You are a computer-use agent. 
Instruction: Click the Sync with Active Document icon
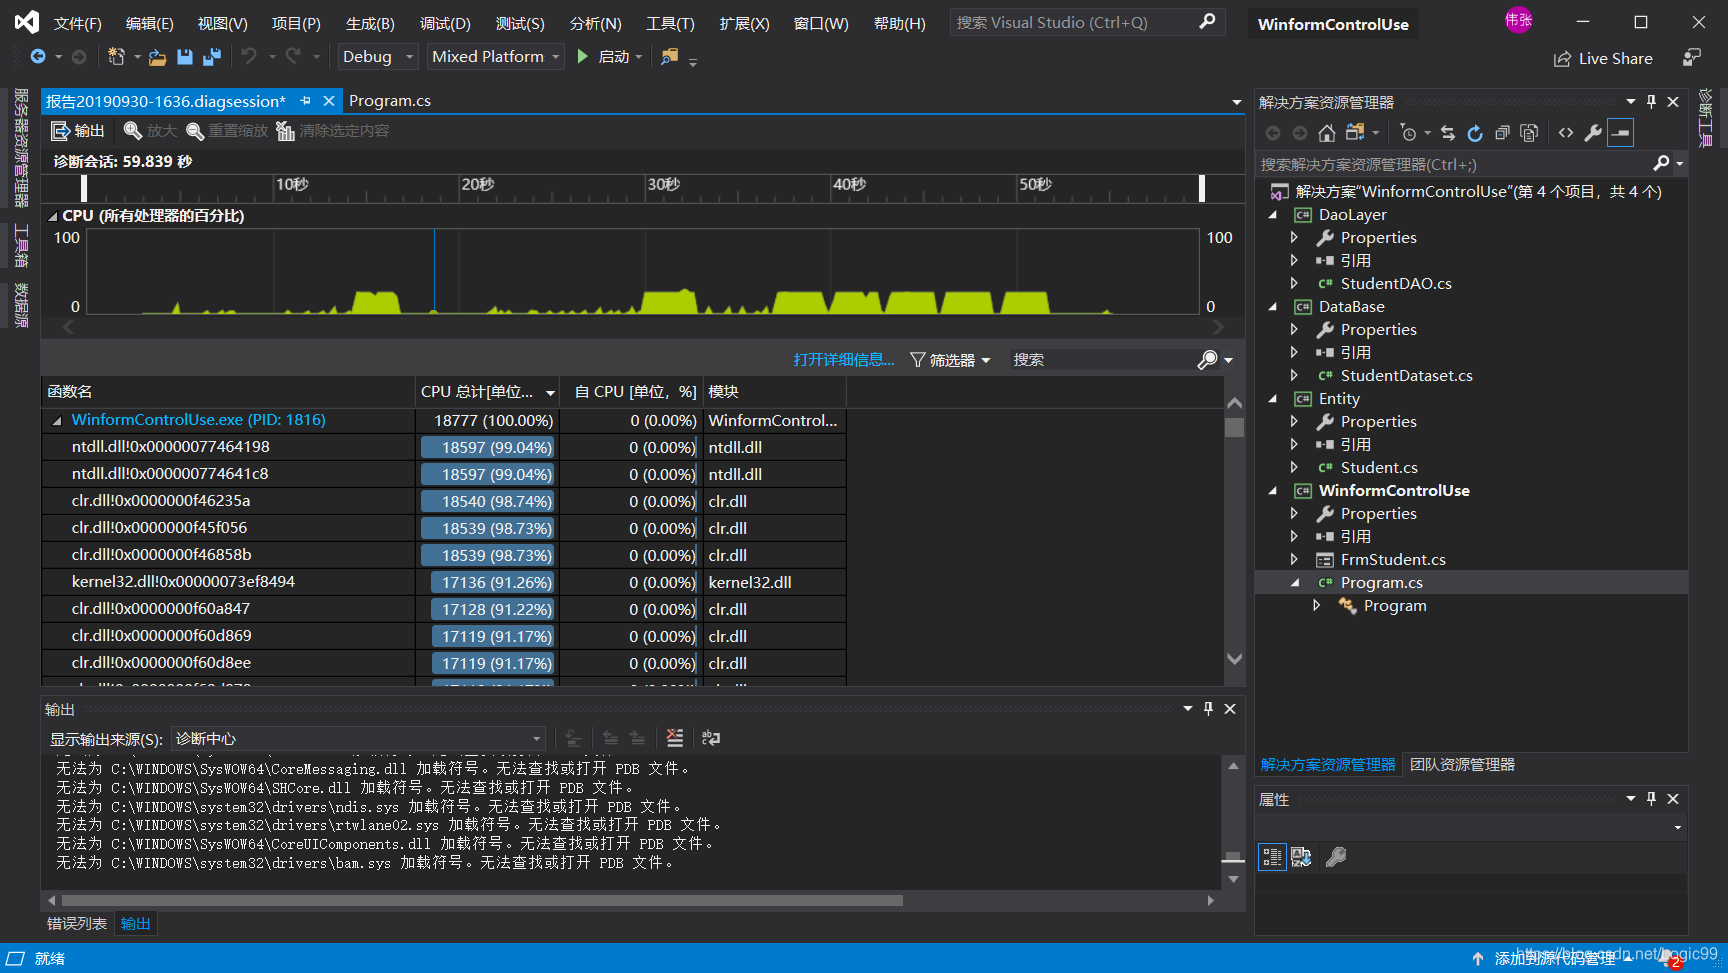pyautogui.click(x=1448, y=133)
